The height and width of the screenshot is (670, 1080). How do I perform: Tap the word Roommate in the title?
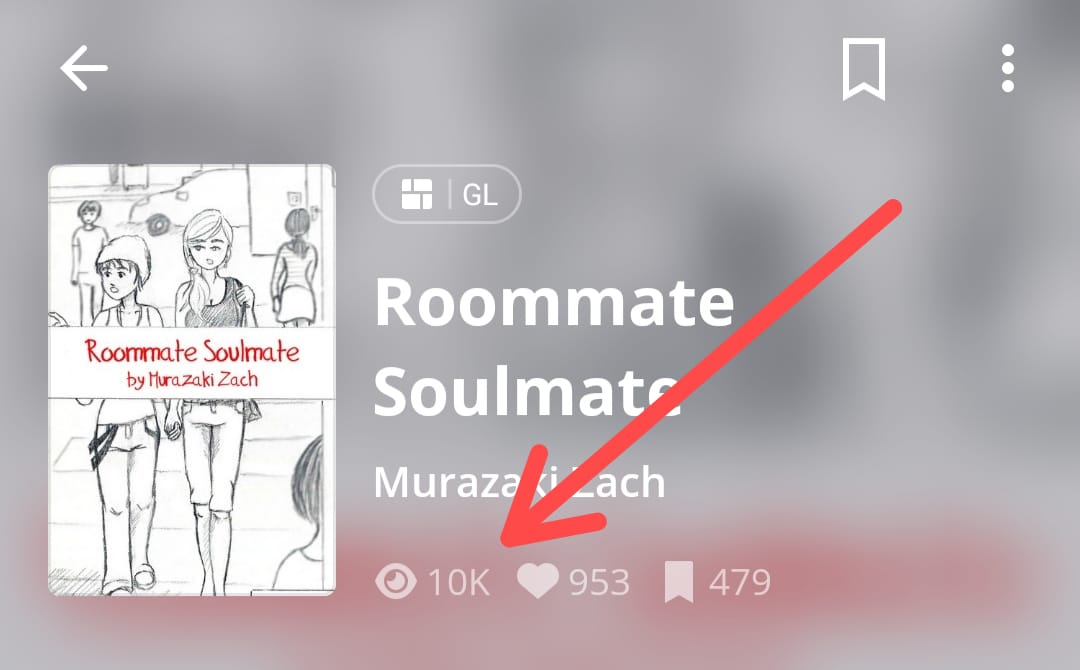click(554, 302)
